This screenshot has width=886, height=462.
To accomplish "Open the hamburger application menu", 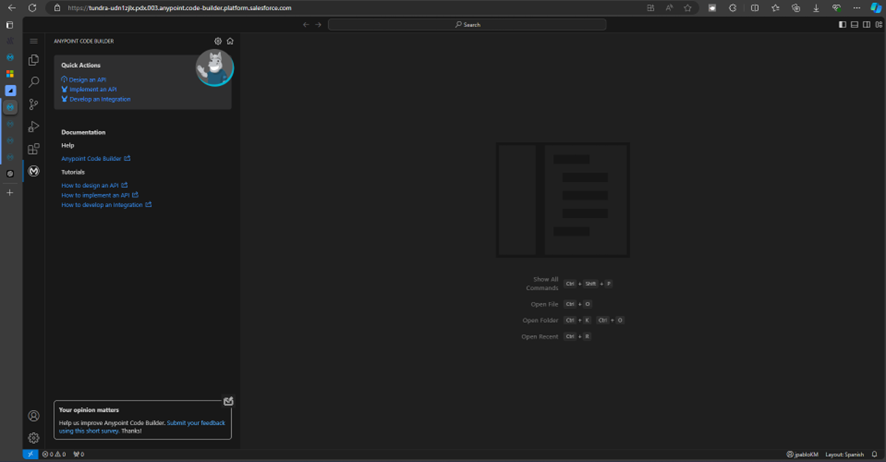I will click(x=34, y=41).
